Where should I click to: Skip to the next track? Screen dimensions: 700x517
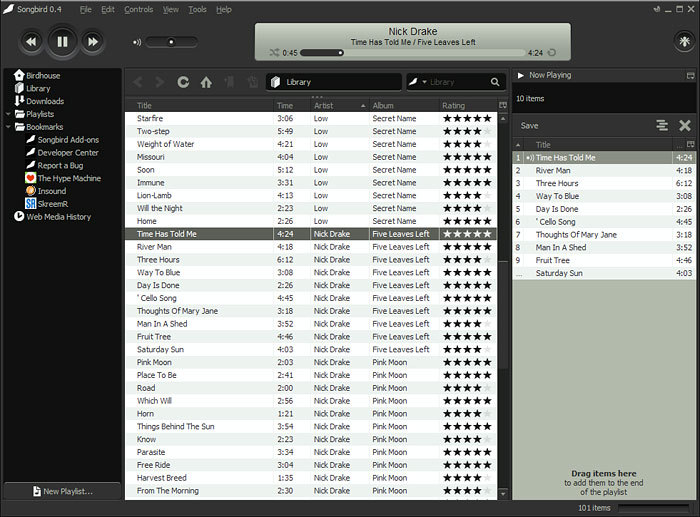tap(93, 42)
